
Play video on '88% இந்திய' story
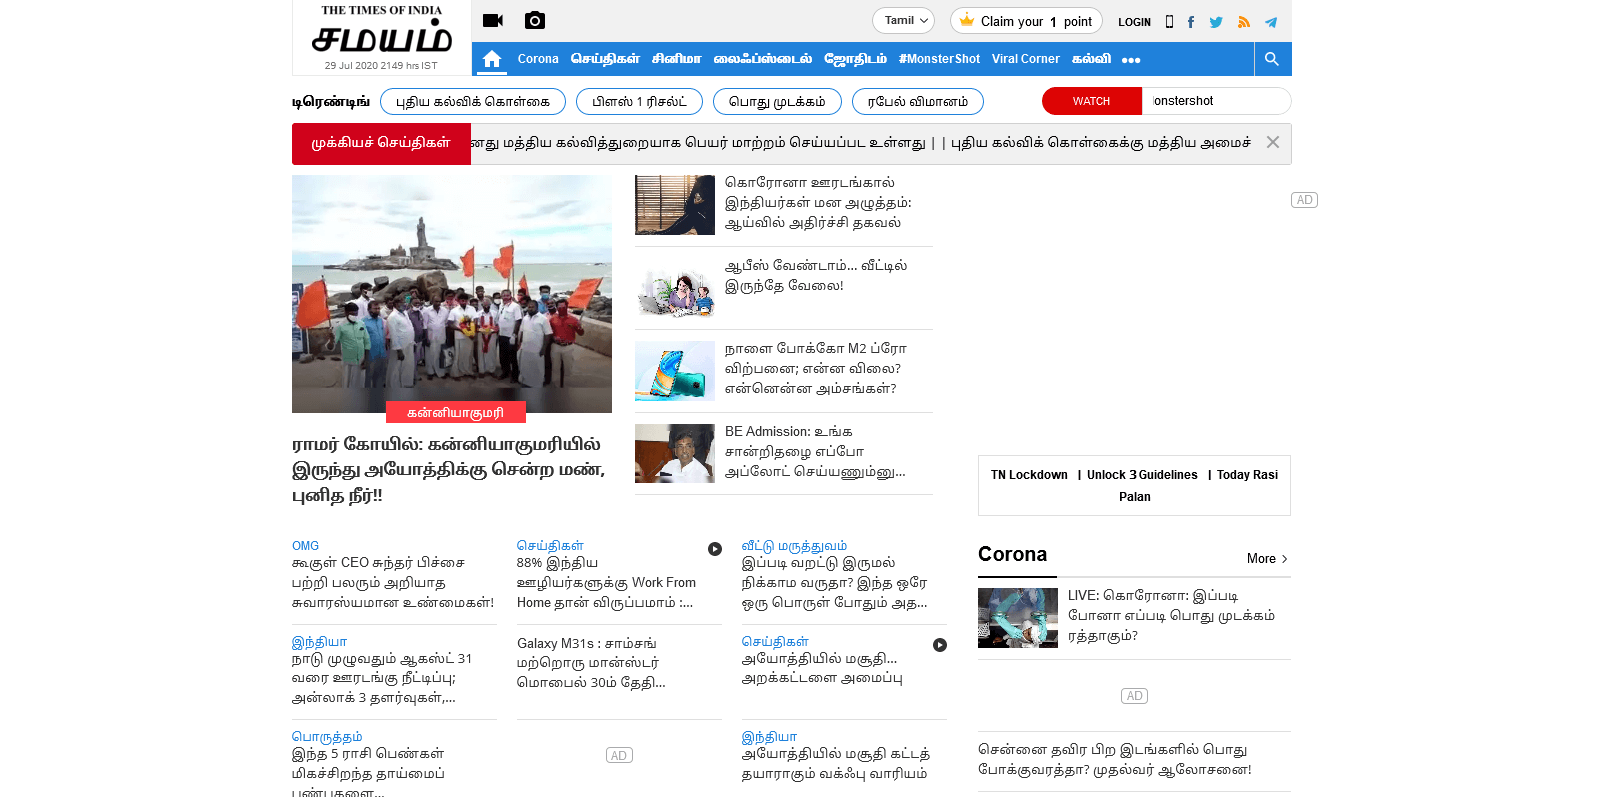(x=715, y=549)
